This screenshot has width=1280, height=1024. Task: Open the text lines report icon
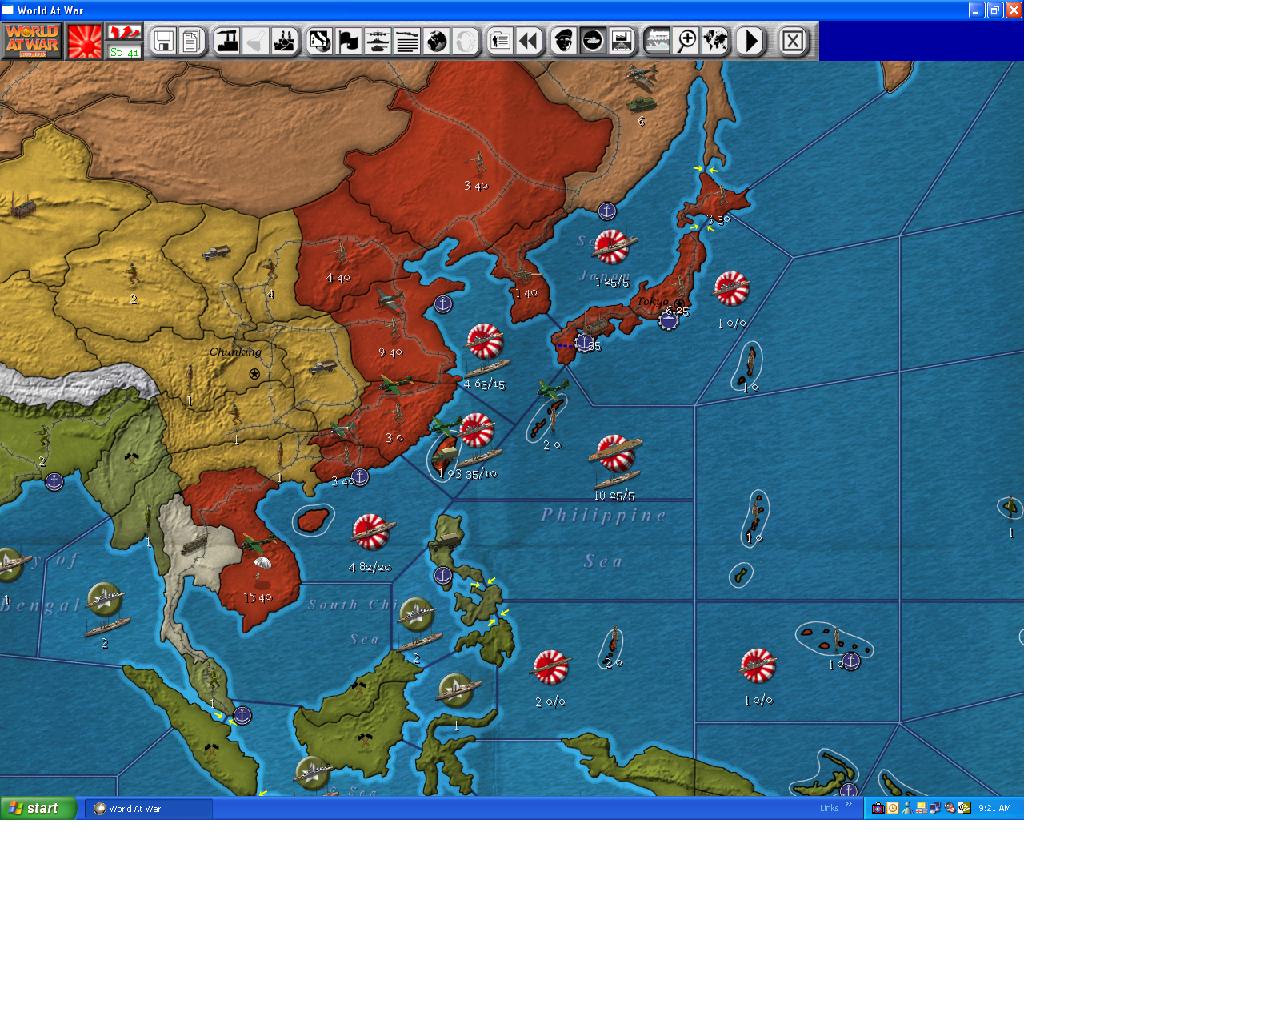[x=407, y=41]
